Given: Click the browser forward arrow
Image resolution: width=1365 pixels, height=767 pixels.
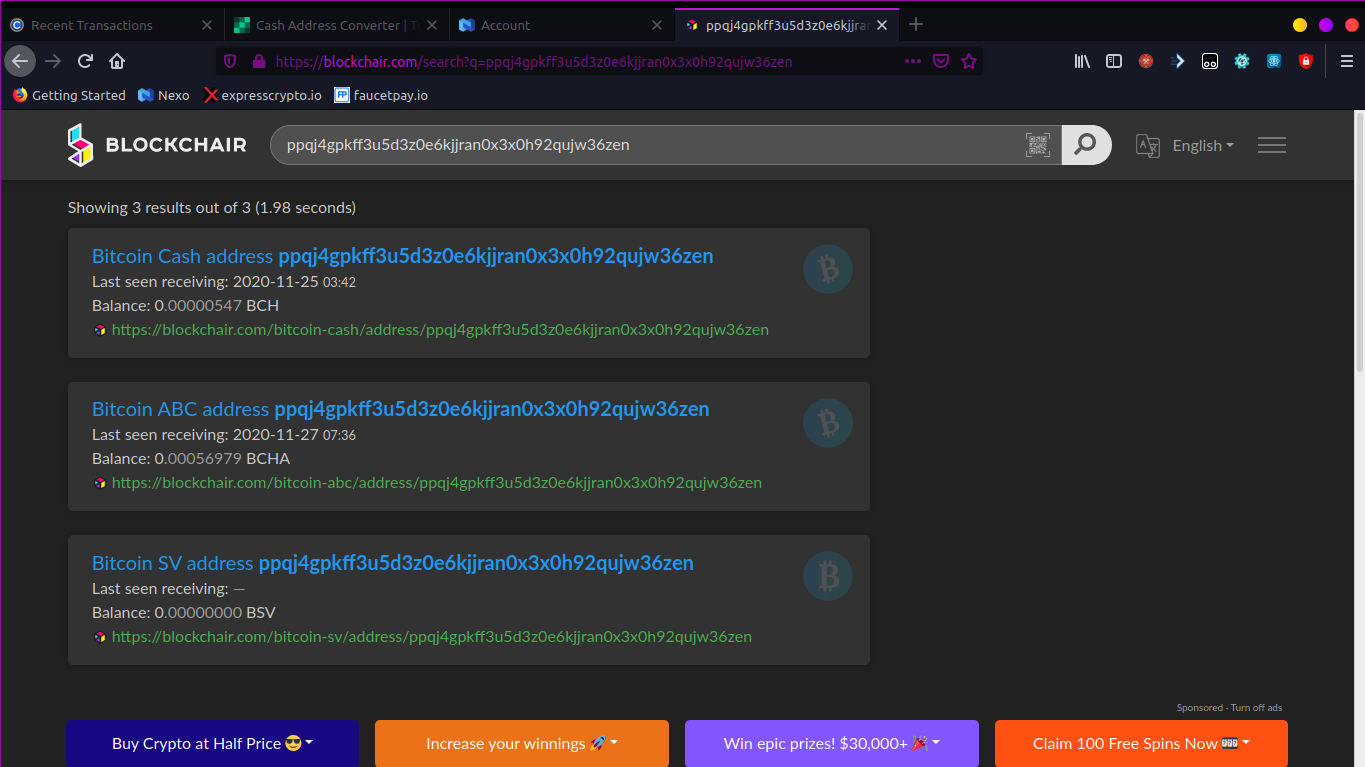Looking at the screenshot, I should [x=53, y=61].
